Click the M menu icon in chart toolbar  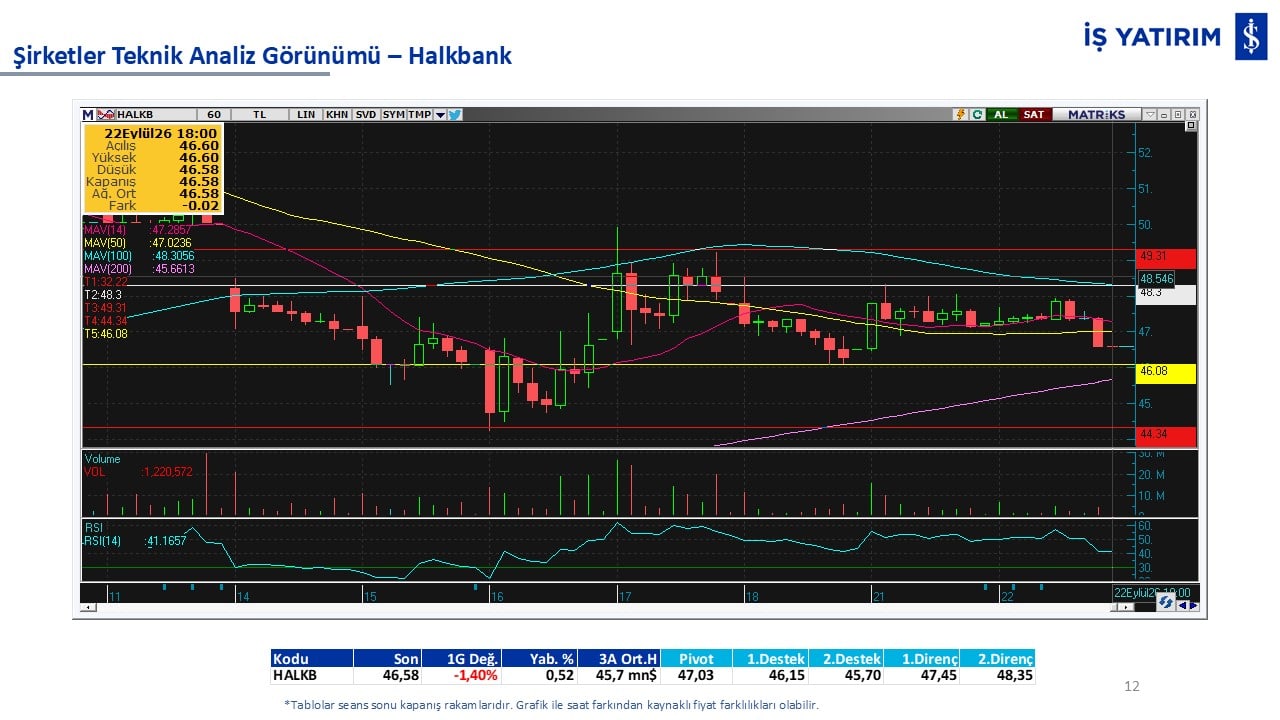point(88,114)
